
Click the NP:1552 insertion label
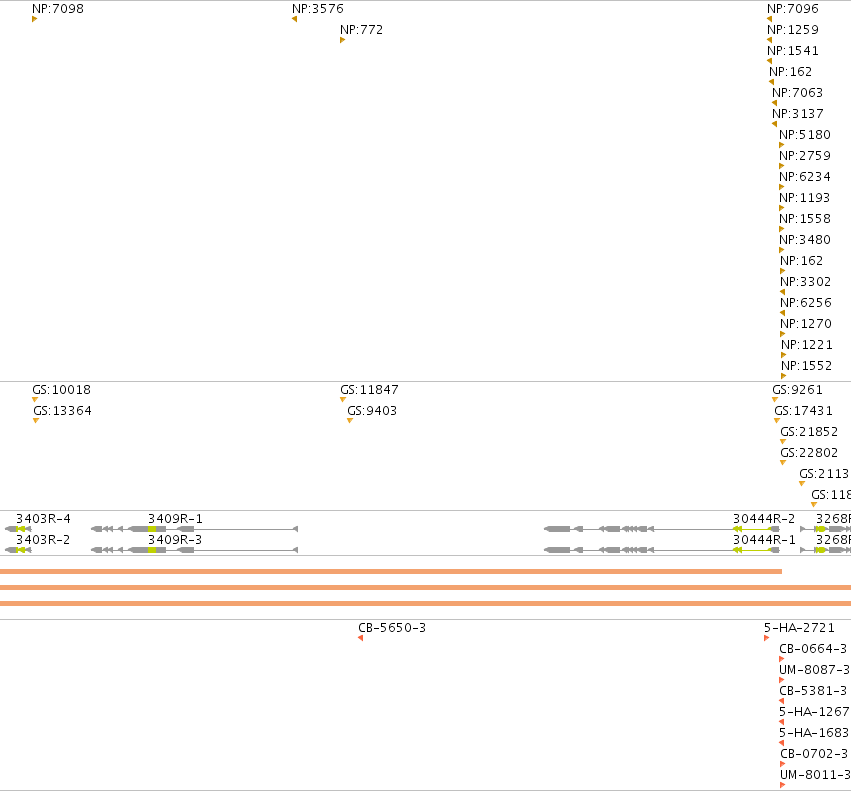[x=806, y=366]
